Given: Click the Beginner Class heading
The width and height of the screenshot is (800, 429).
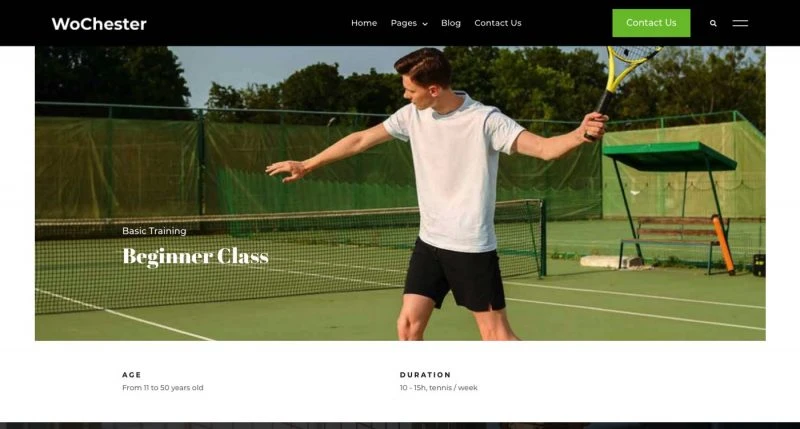Looking at the screenshot, I should click(x=195, y=256).
